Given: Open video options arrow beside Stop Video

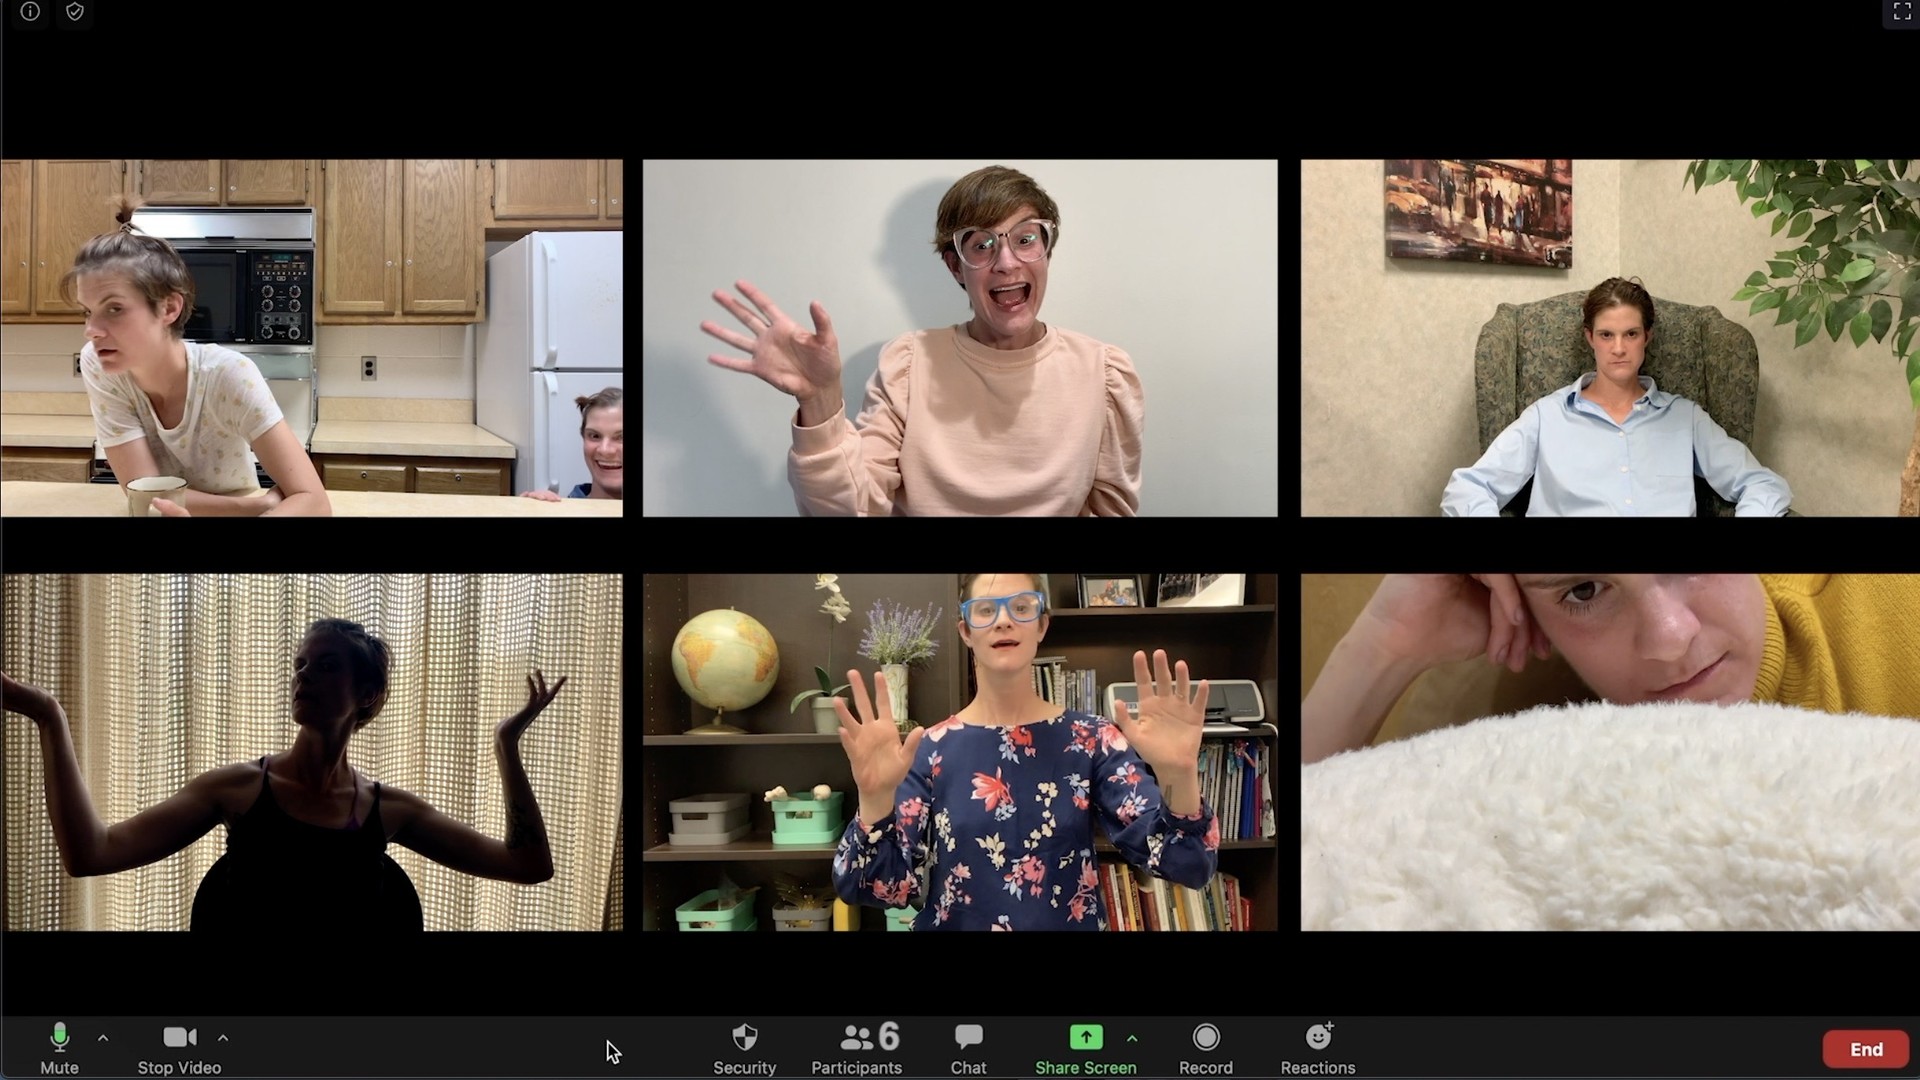Looking at the screenshot, I should (x=223, y=1038).
